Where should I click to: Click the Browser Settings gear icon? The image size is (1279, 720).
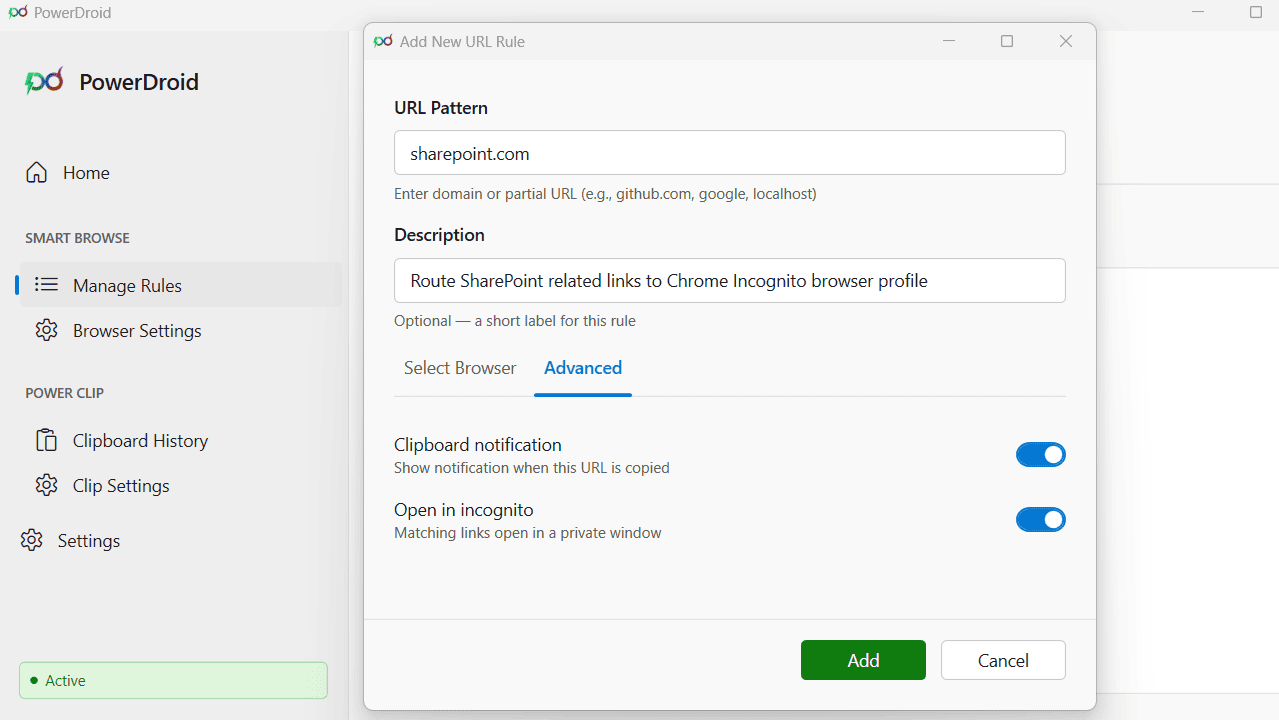tap(46, 330)
